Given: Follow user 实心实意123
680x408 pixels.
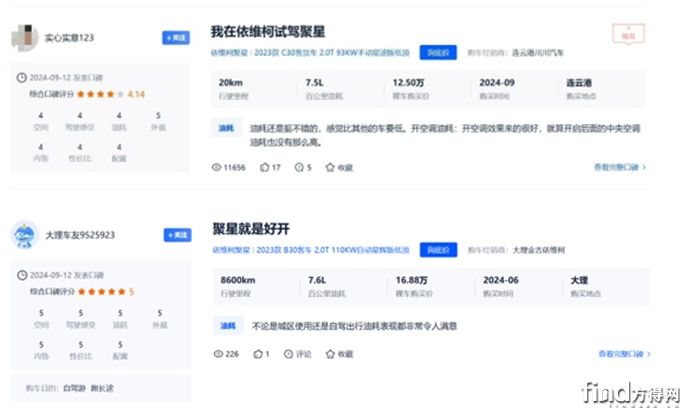Looking at the screenshot, I should [176, 38].
